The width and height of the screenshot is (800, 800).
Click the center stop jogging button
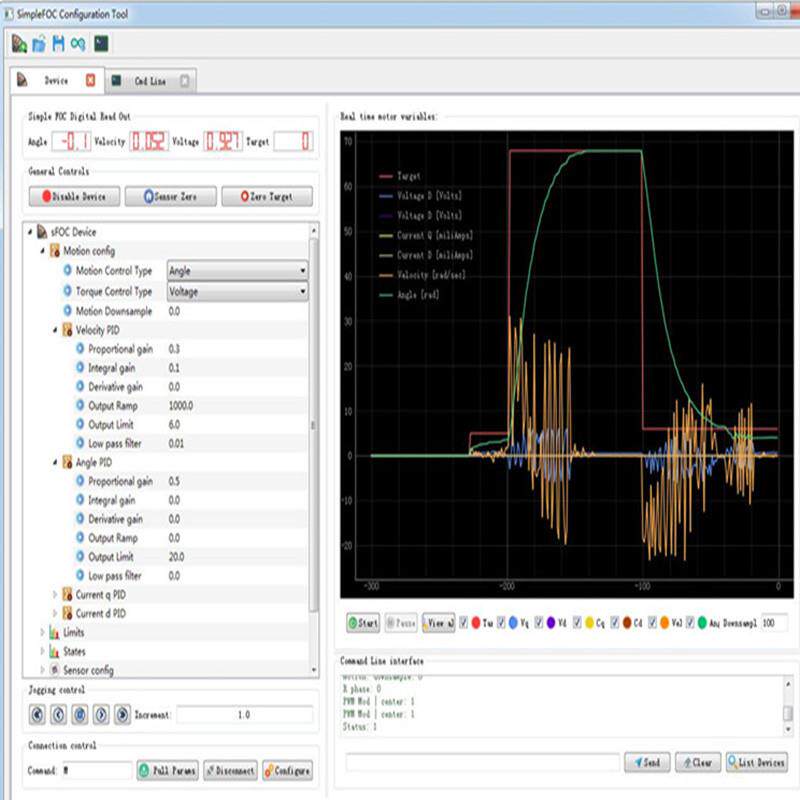pos(79,715)
